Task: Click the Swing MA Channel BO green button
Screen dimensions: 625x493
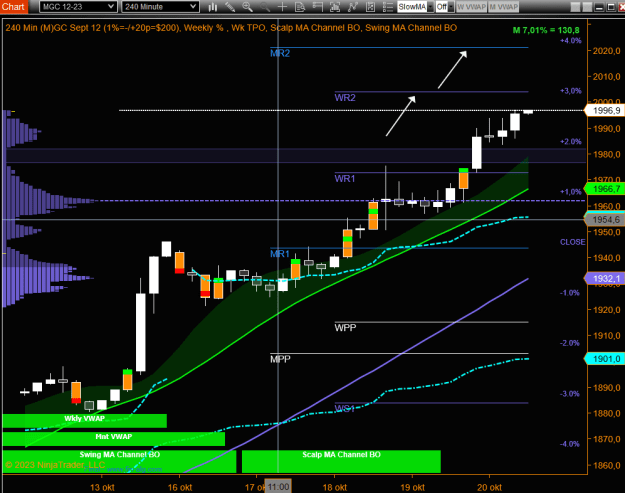Action: point(119,461)
